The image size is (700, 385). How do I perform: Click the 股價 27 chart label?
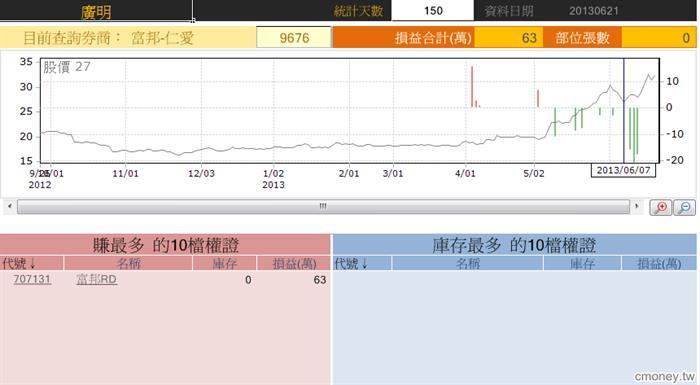pos(67,67)
